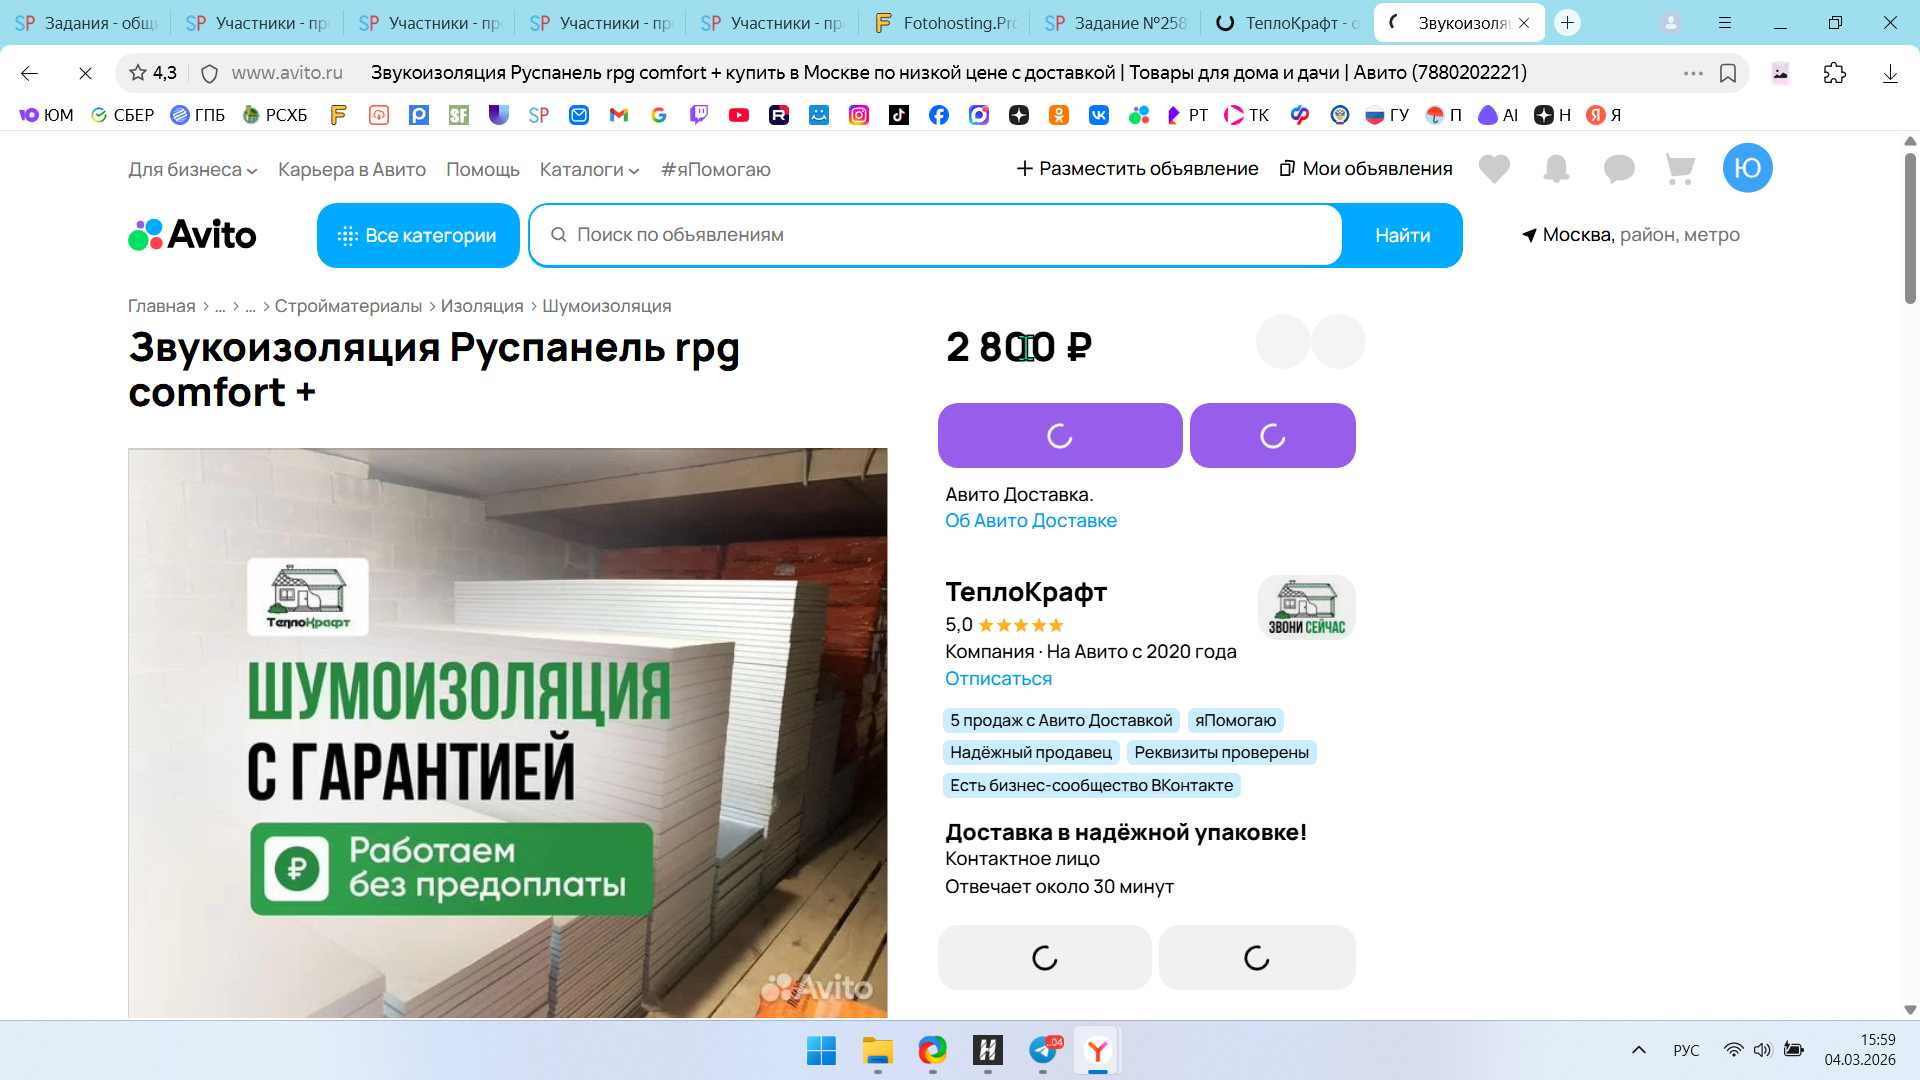Switch to Fotohosting browser tab
This screenshot has height=1080, width=1920.
945,23
